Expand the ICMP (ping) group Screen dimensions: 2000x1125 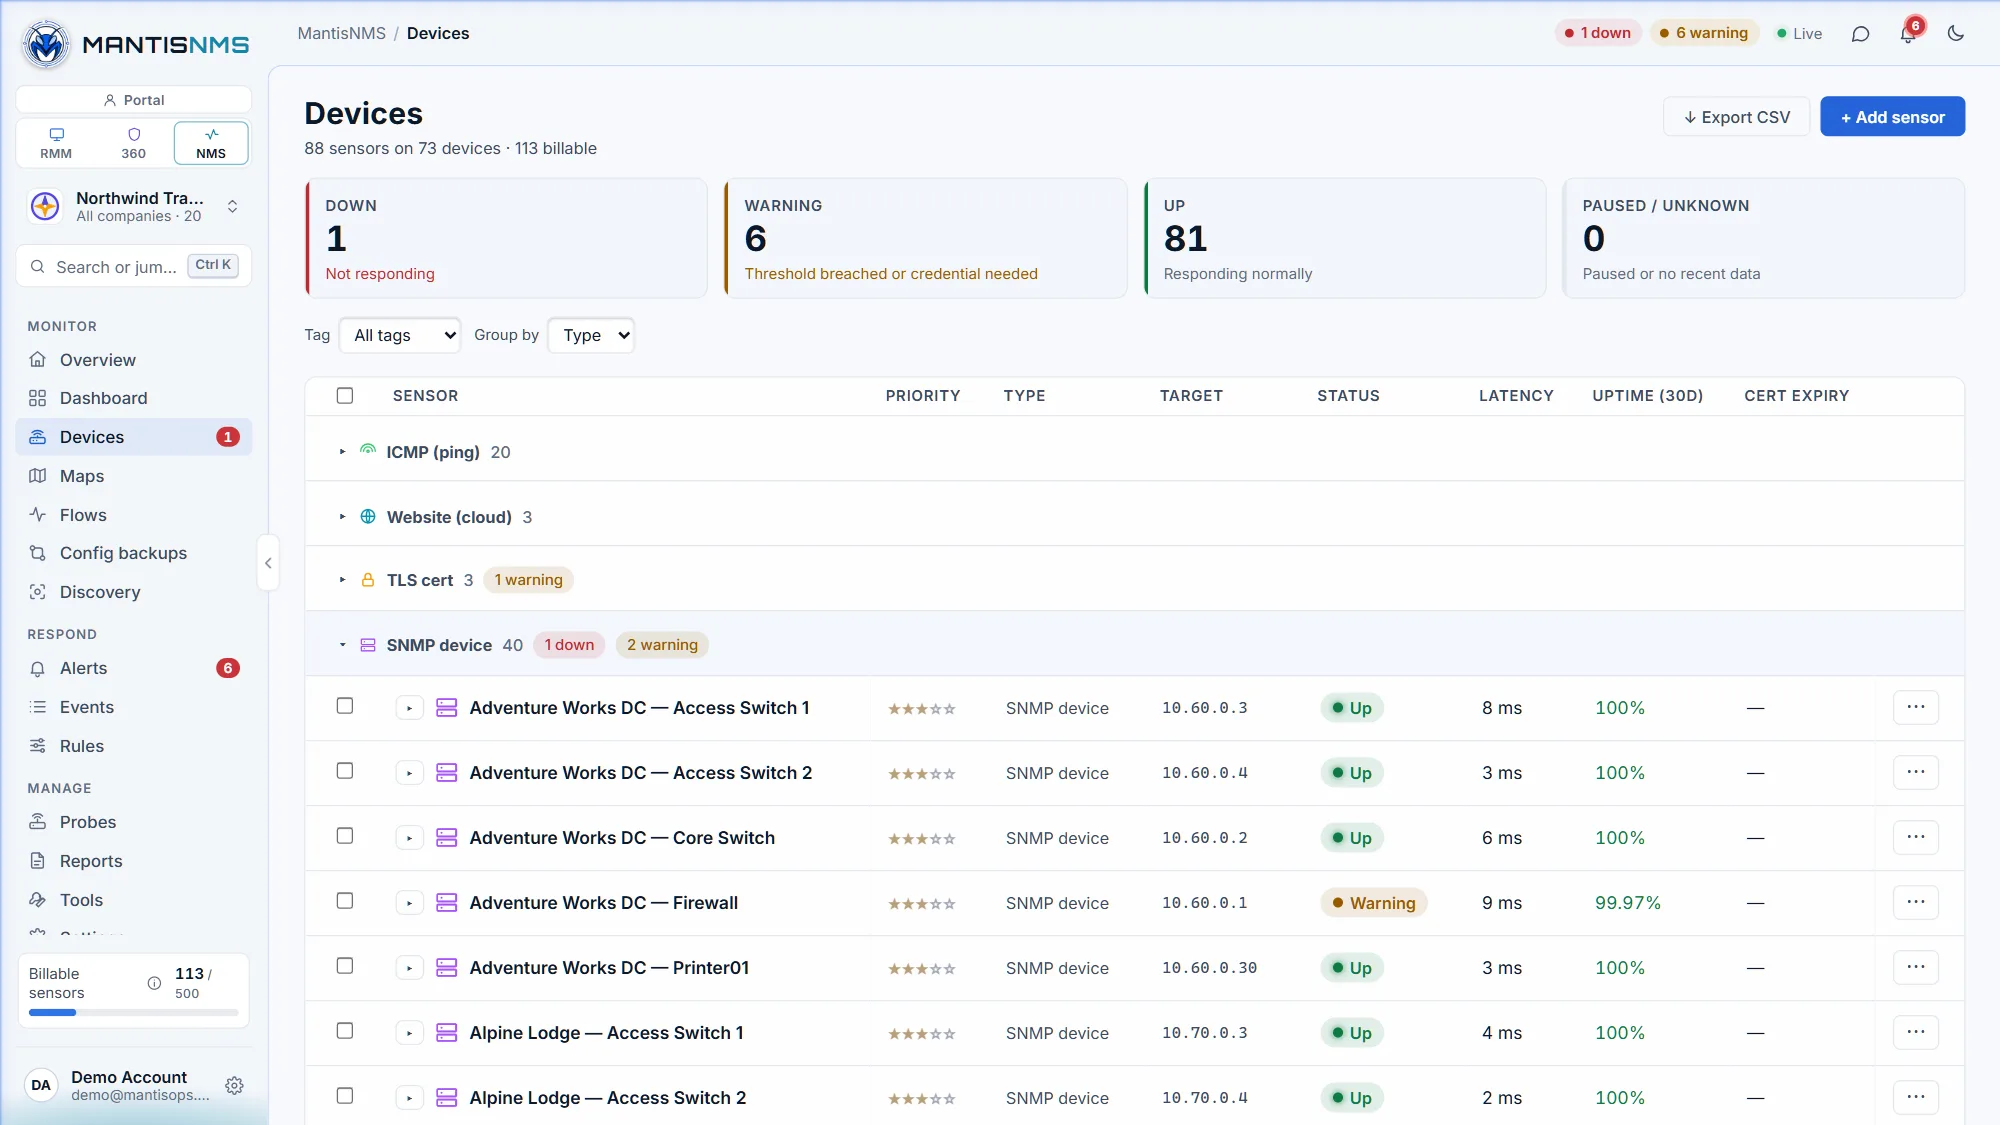pos(342,452)
